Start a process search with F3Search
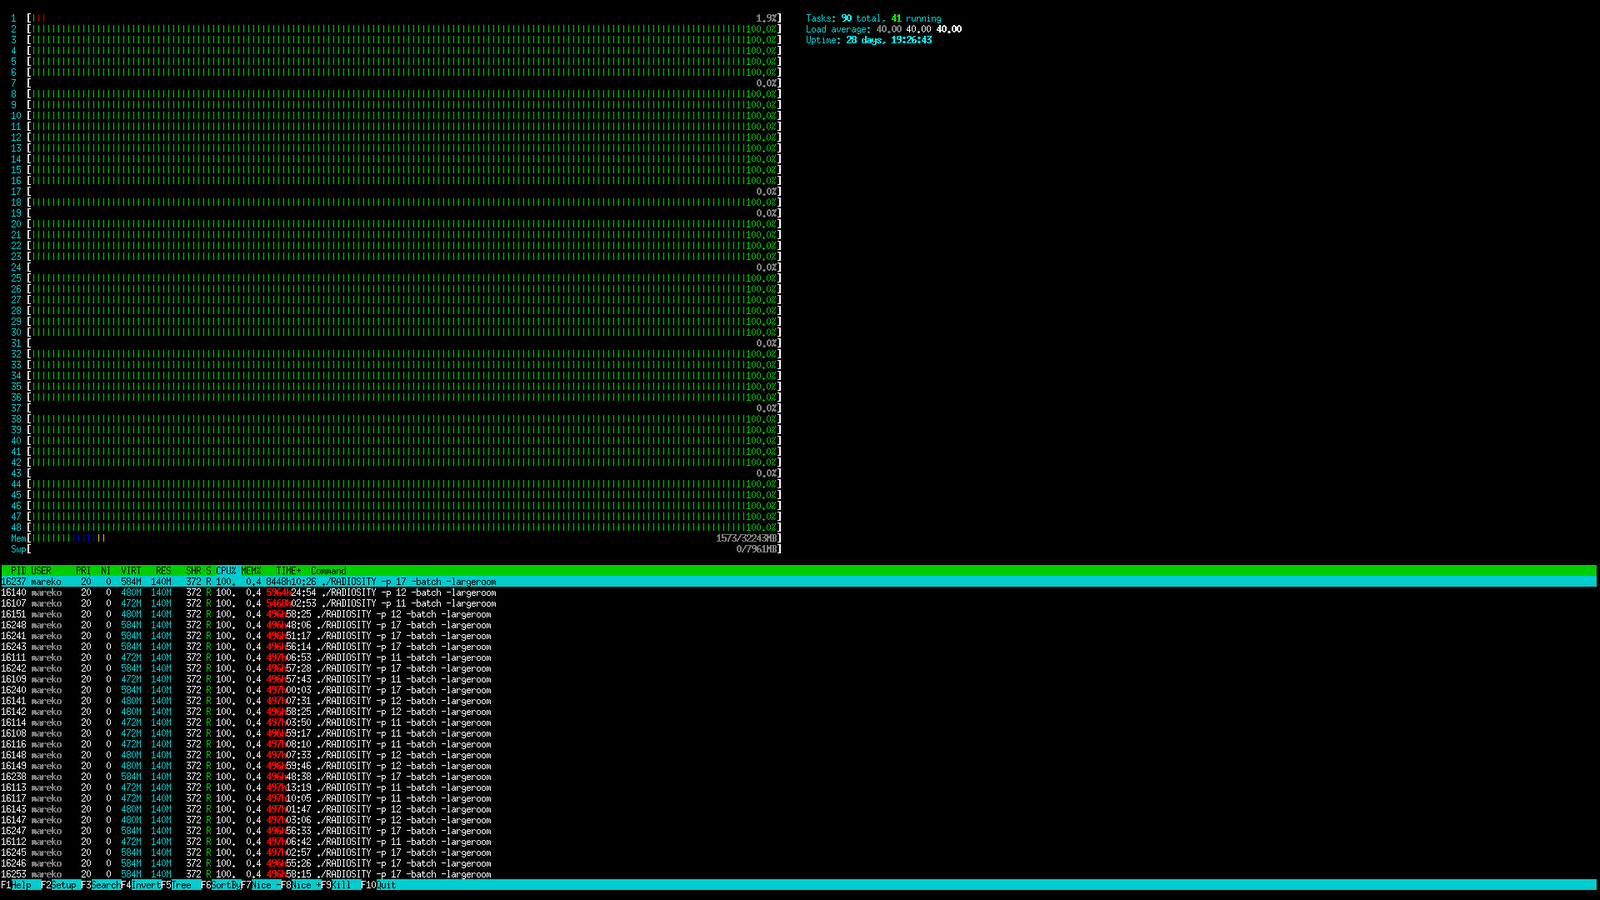The width and height of the screenshot is (1600, 900). pyautogui.click(x=100, y=885)
